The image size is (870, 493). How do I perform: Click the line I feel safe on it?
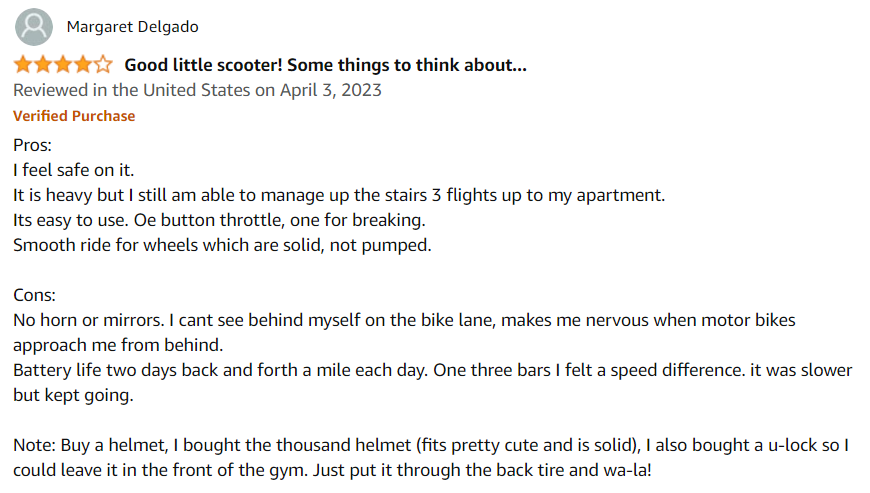point(74,170)
